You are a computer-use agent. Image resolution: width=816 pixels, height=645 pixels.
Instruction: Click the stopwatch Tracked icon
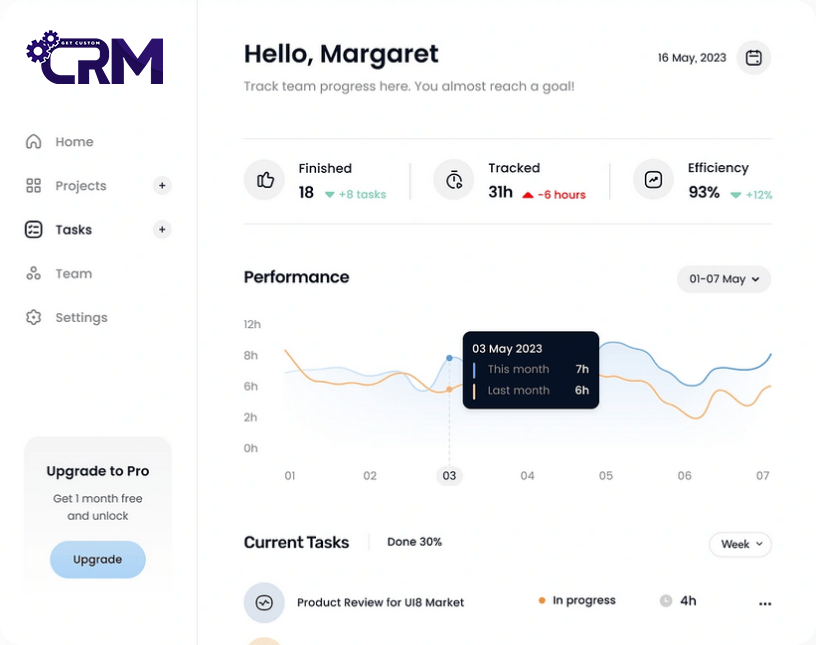coord(454,180)
